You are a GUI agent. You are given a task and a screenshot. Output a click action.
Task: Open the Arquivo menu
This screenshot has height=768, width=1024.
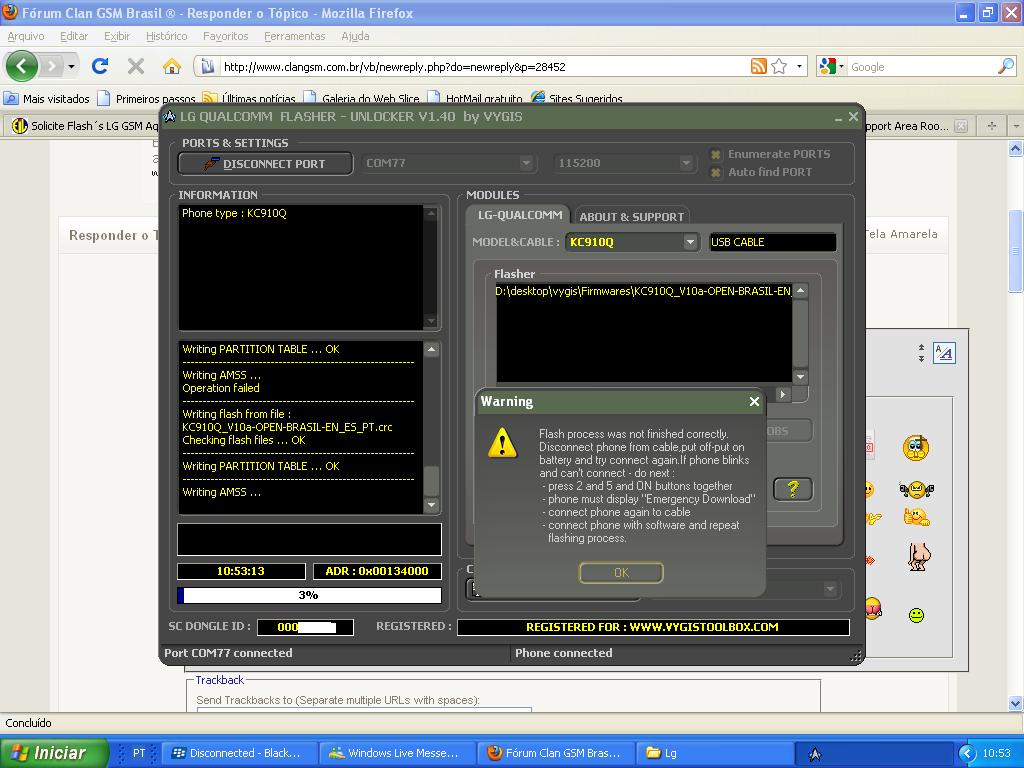coord(26,36)
